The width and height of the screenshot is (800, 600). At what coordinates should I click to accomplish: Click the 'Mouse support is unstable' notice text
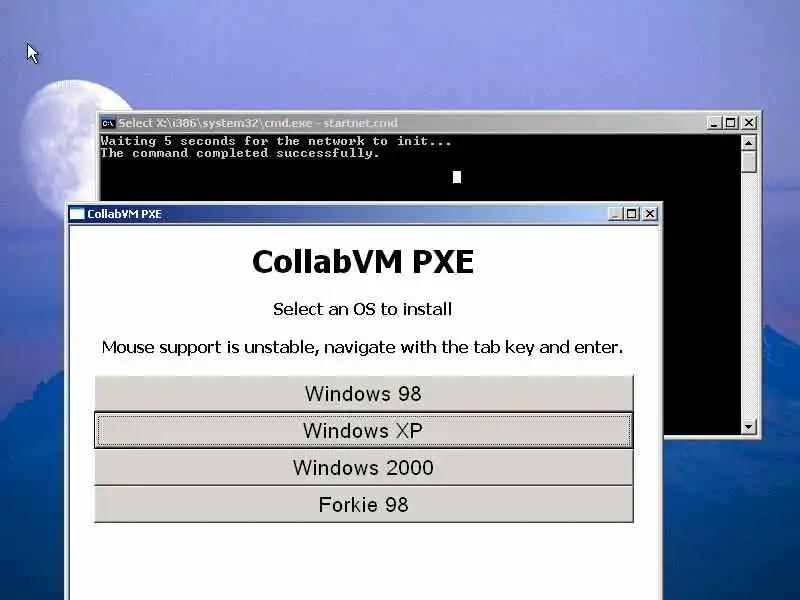pyautogui.click(x=363, y=347)
